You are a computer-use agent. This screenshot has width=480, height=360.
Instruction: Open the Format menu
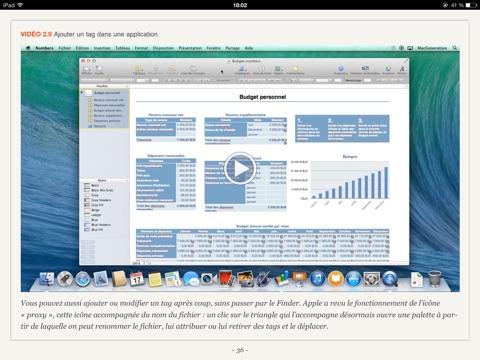coord(141,48)
